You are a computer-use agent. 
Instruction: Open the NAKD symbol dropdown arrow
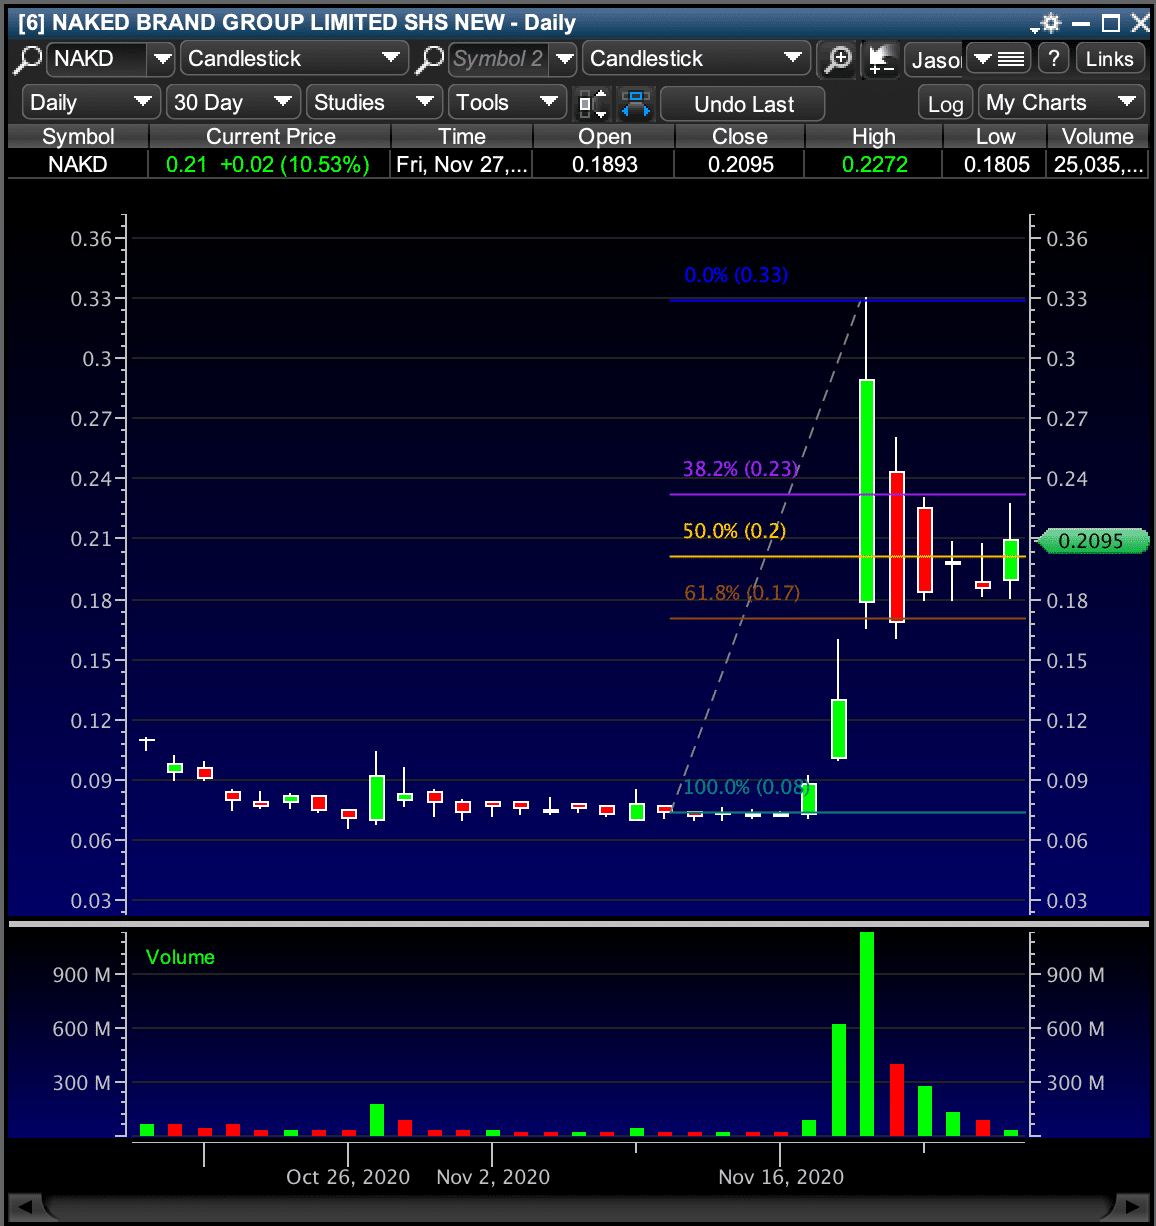pos(162,59)
